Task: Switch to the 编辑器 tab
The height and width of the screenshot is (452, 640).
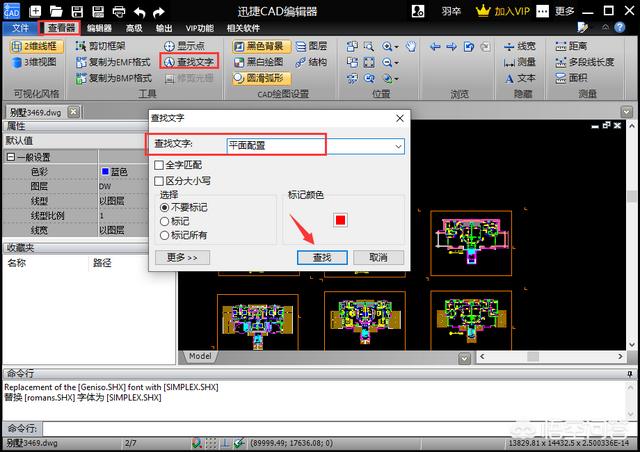Action: point(99,28)
